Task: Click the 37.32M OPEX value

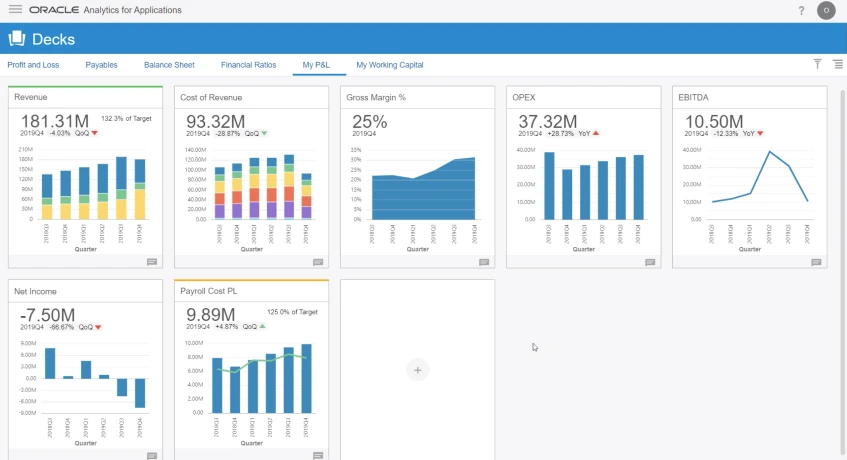Action: pyautogui.click(x=548, y=121)
